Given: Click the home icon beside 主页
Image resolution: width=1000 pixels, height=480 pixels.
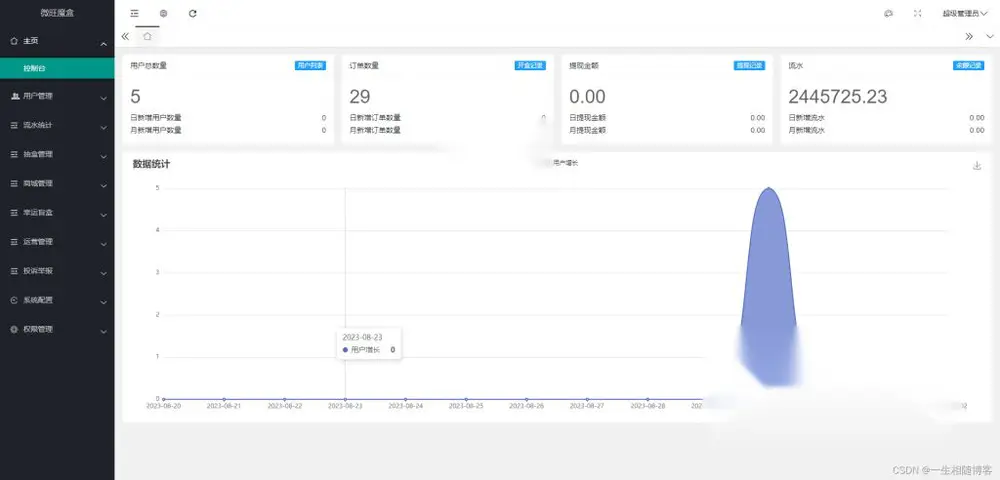Looking at the screenshot, I should point(15,41).
